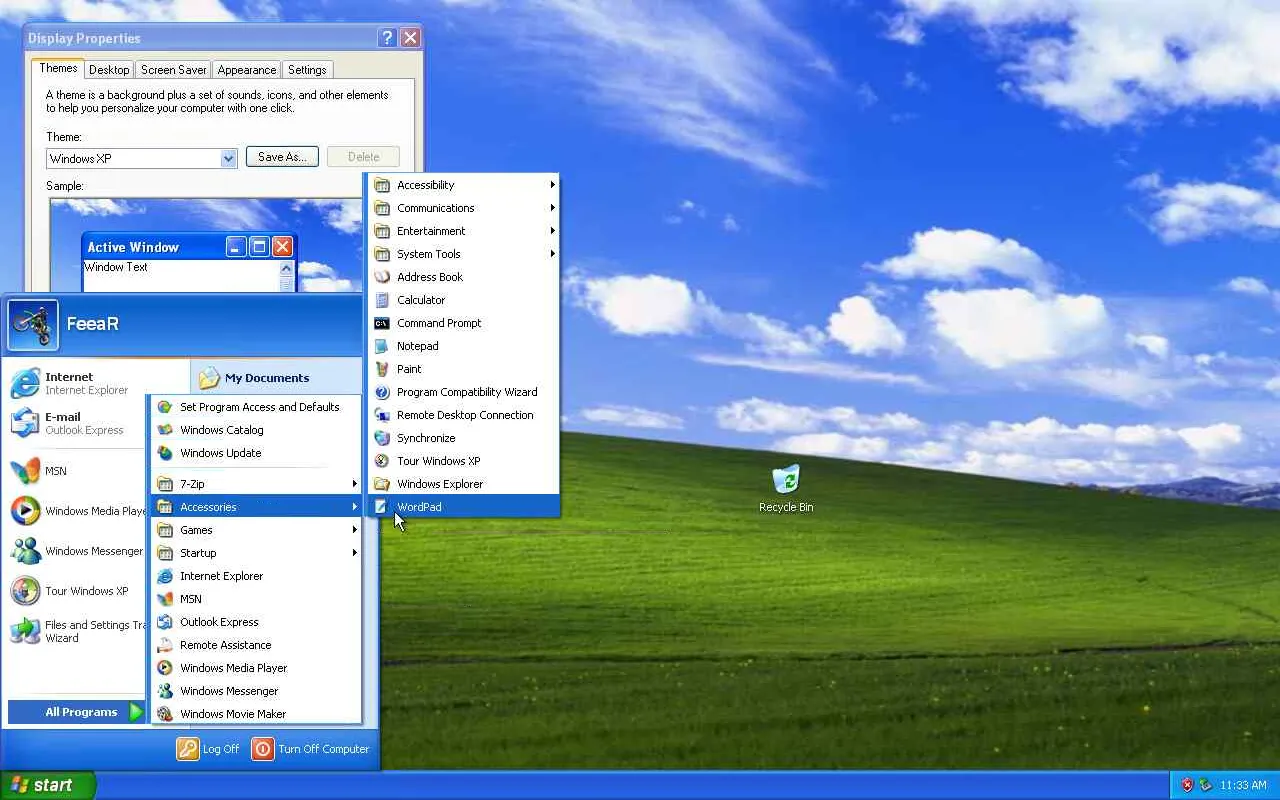Click the Recycle Bin desktop icon
This screenshot has width=1280, height=800.
tap(786, 488)
